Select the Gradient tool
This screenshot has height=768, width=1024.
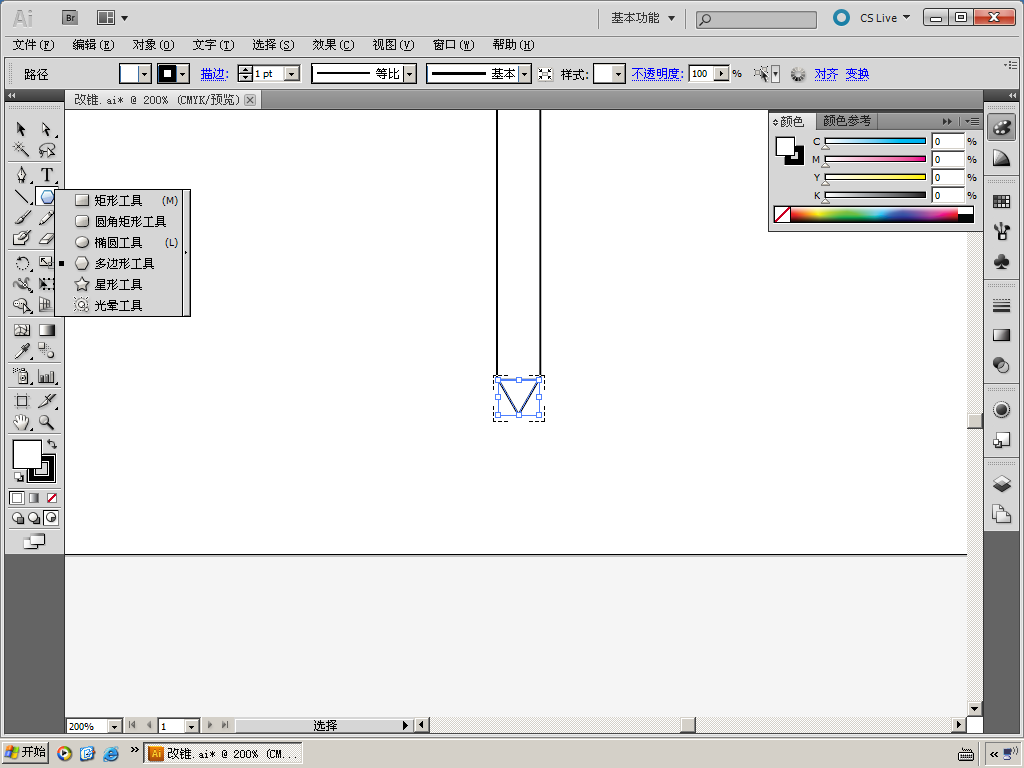(x=46, y=330)
